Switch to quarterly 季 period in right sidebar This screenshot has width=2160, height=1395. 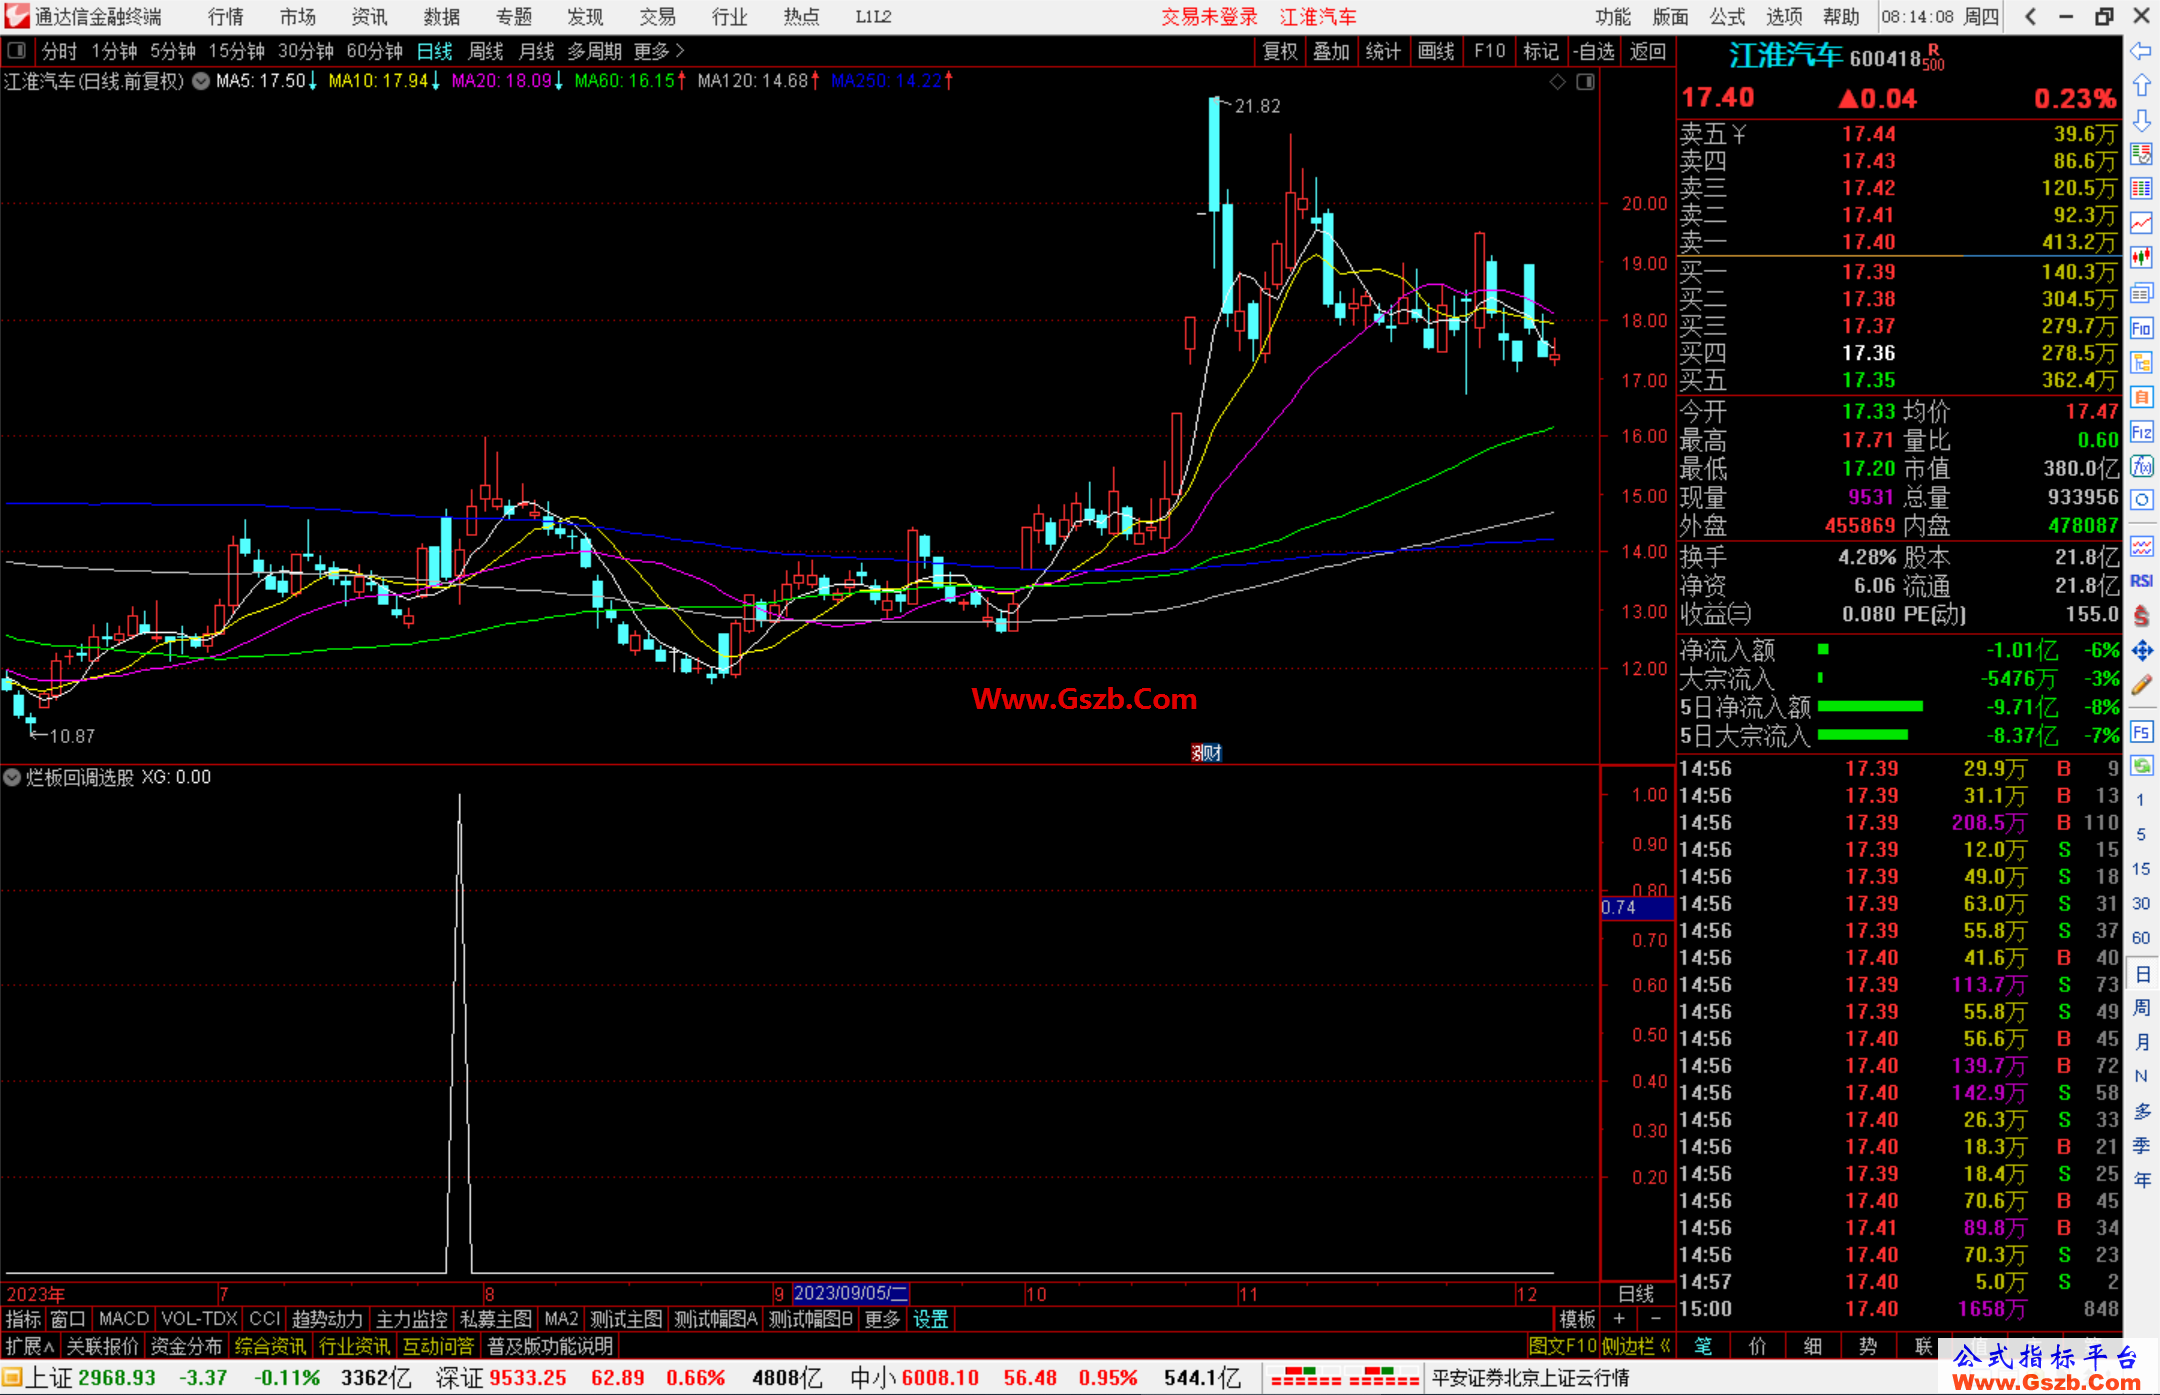click(2141, 1146)
